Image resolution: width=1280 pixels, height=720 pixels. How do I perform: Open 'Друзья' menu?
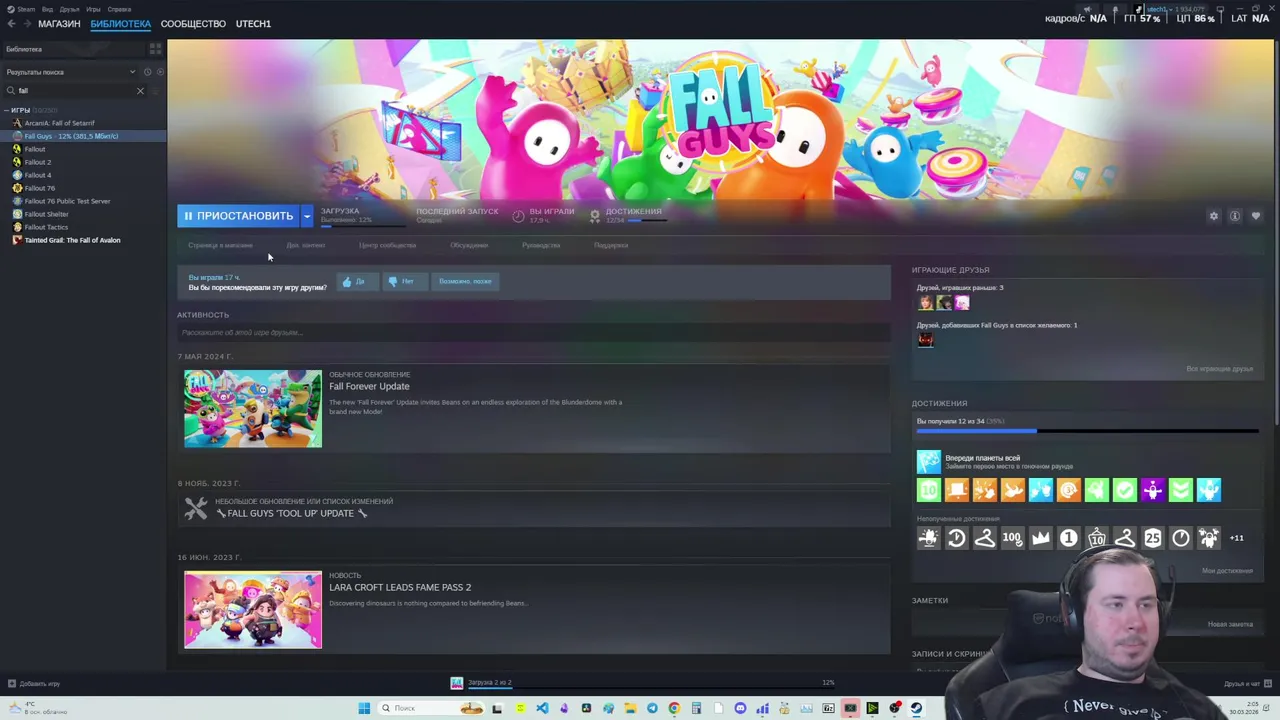pyautogui.click(x=69, y=9)
